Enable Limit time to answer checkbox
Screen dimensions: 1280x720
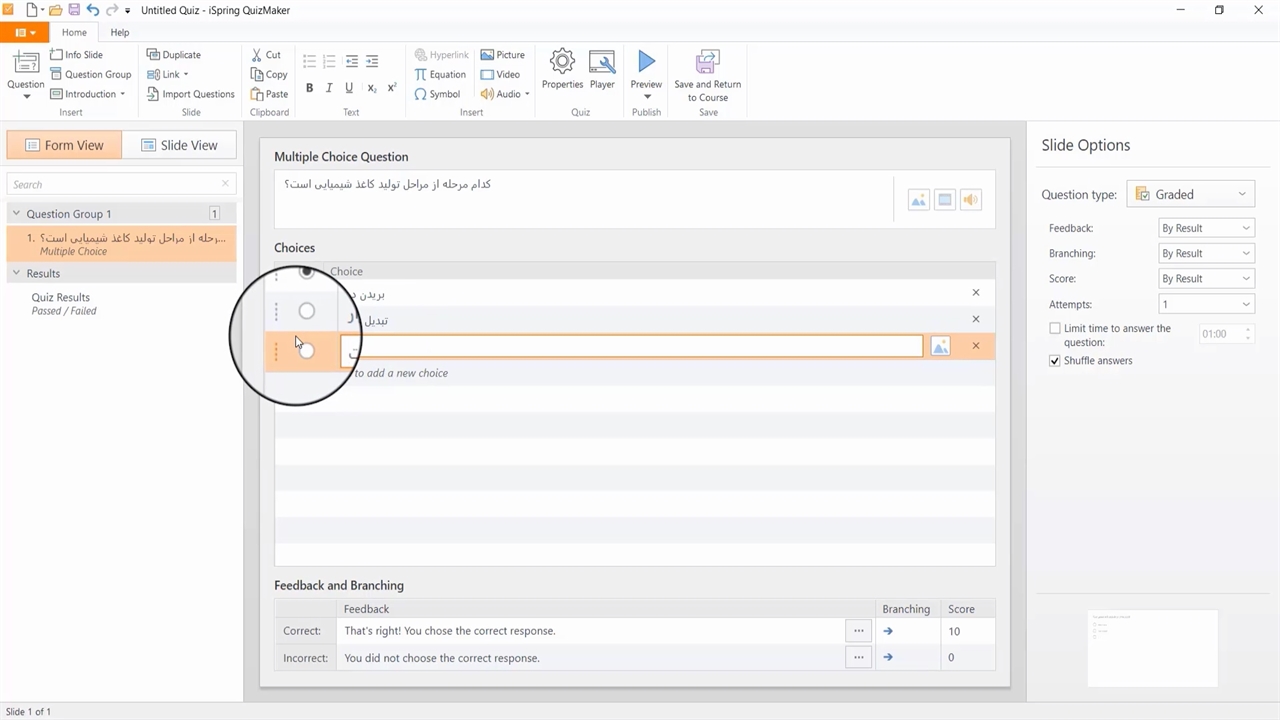pos(1055,328)
